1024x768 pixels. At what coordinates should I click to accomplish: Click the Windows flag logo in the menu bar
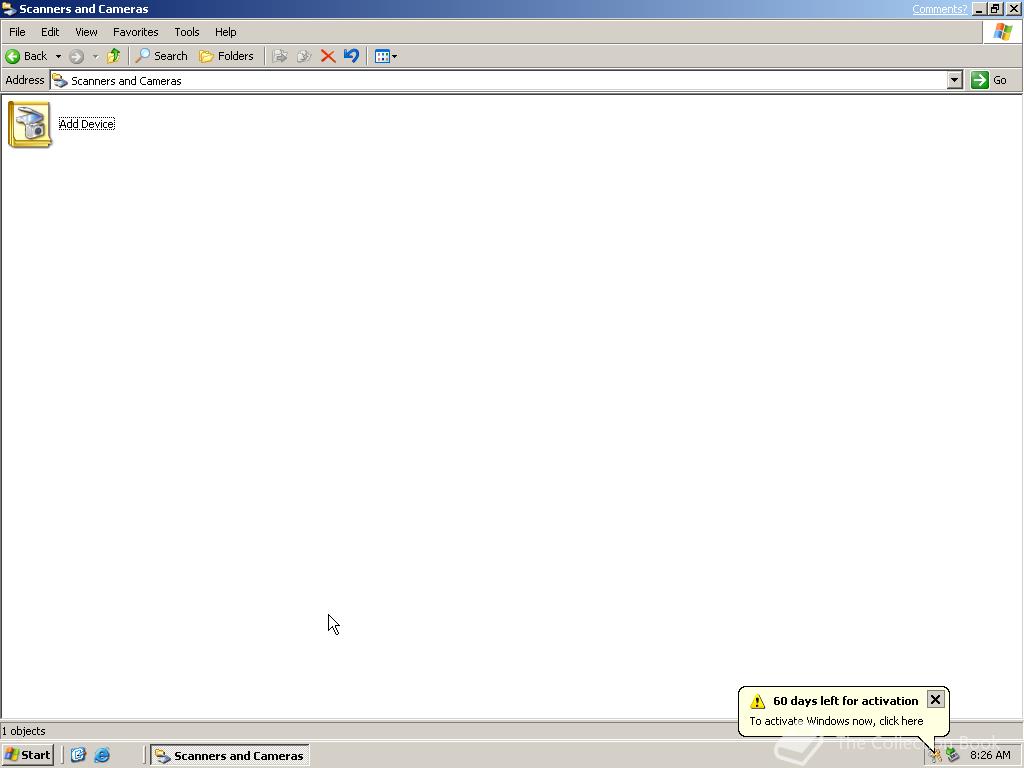[1002, 32]
